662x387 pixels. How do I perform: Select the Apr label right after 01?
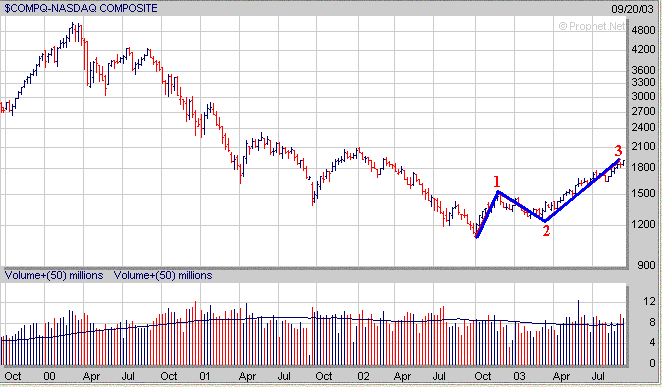(247, 376)
